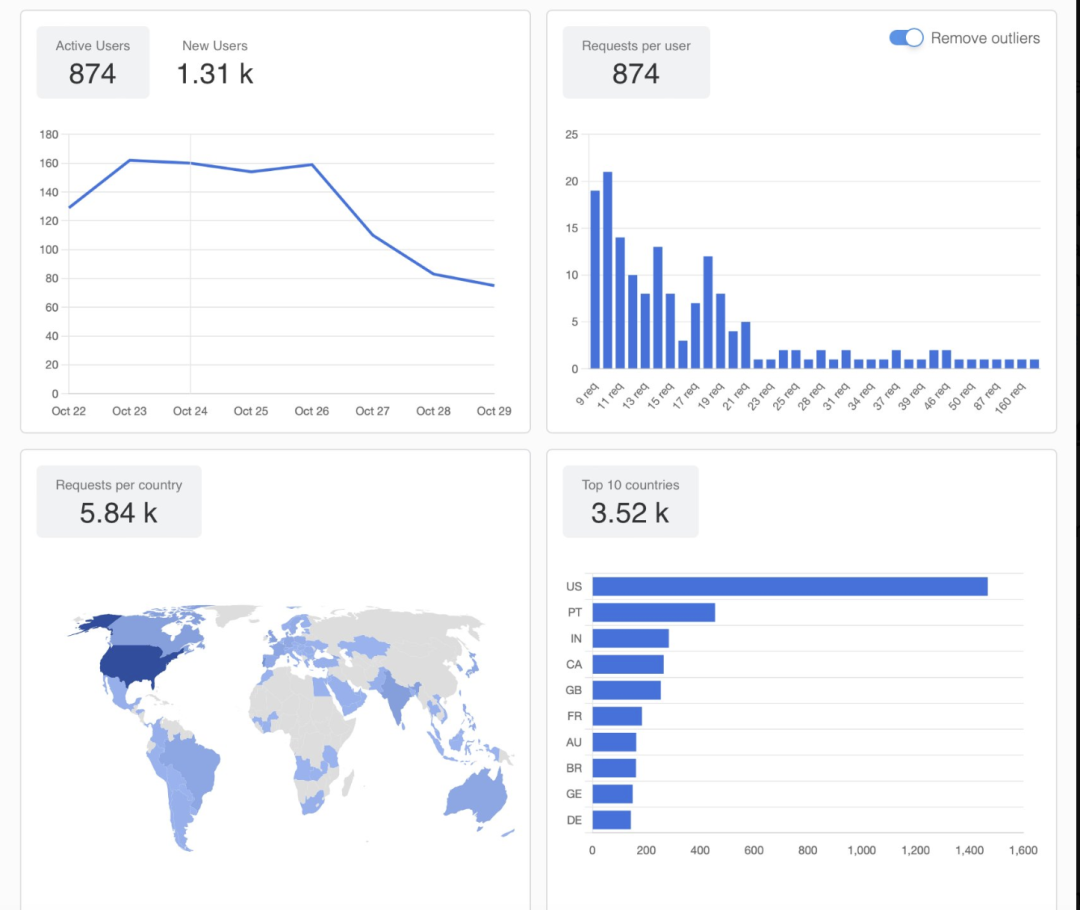Click the DE bar in countries chart
Image resolution: width=1080 pixels, height=910 pixels.
(612, 820)
